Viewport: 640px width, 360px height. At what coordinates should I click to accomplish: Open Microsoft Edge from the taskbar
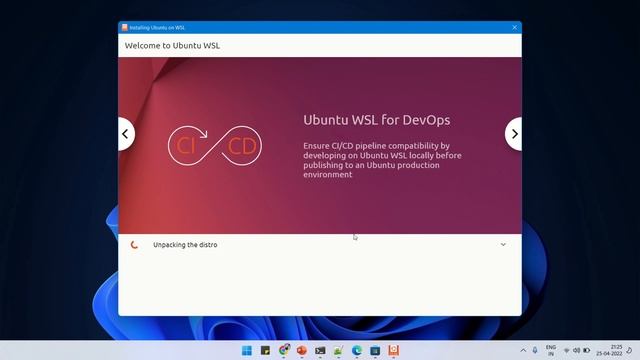click(357, 350)
